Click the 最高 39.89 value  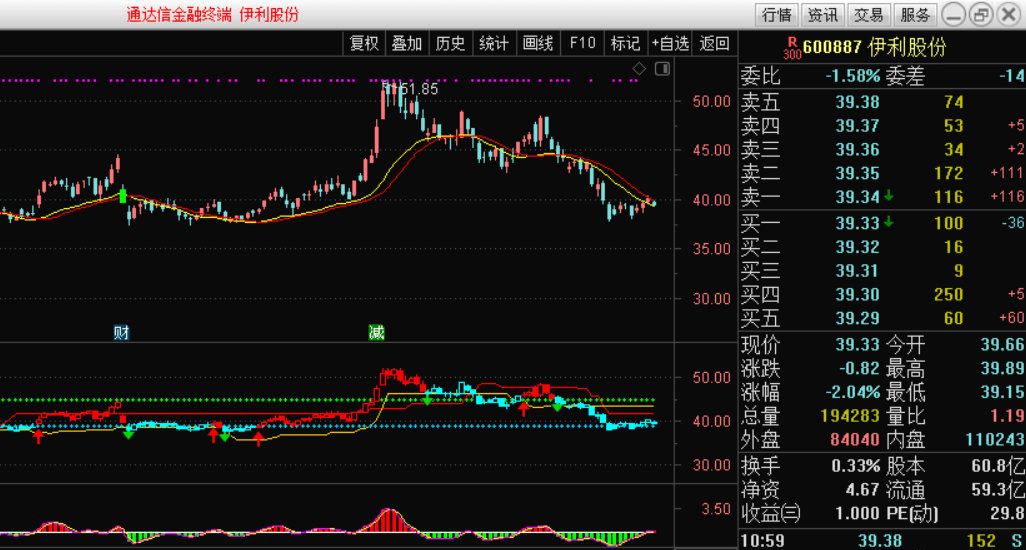pos(1002,368)
